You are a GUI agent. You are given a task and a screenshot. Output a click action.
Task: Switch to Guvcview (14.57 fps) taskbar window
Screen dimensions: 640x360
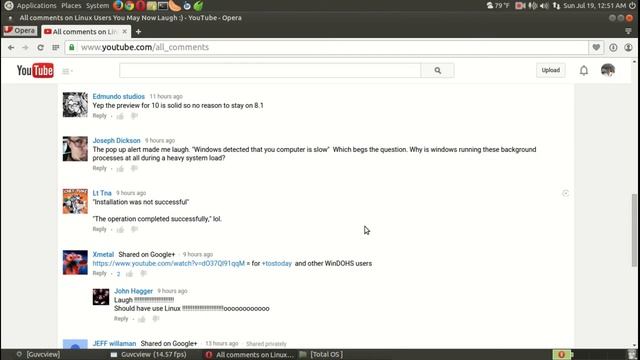[149, 354]
